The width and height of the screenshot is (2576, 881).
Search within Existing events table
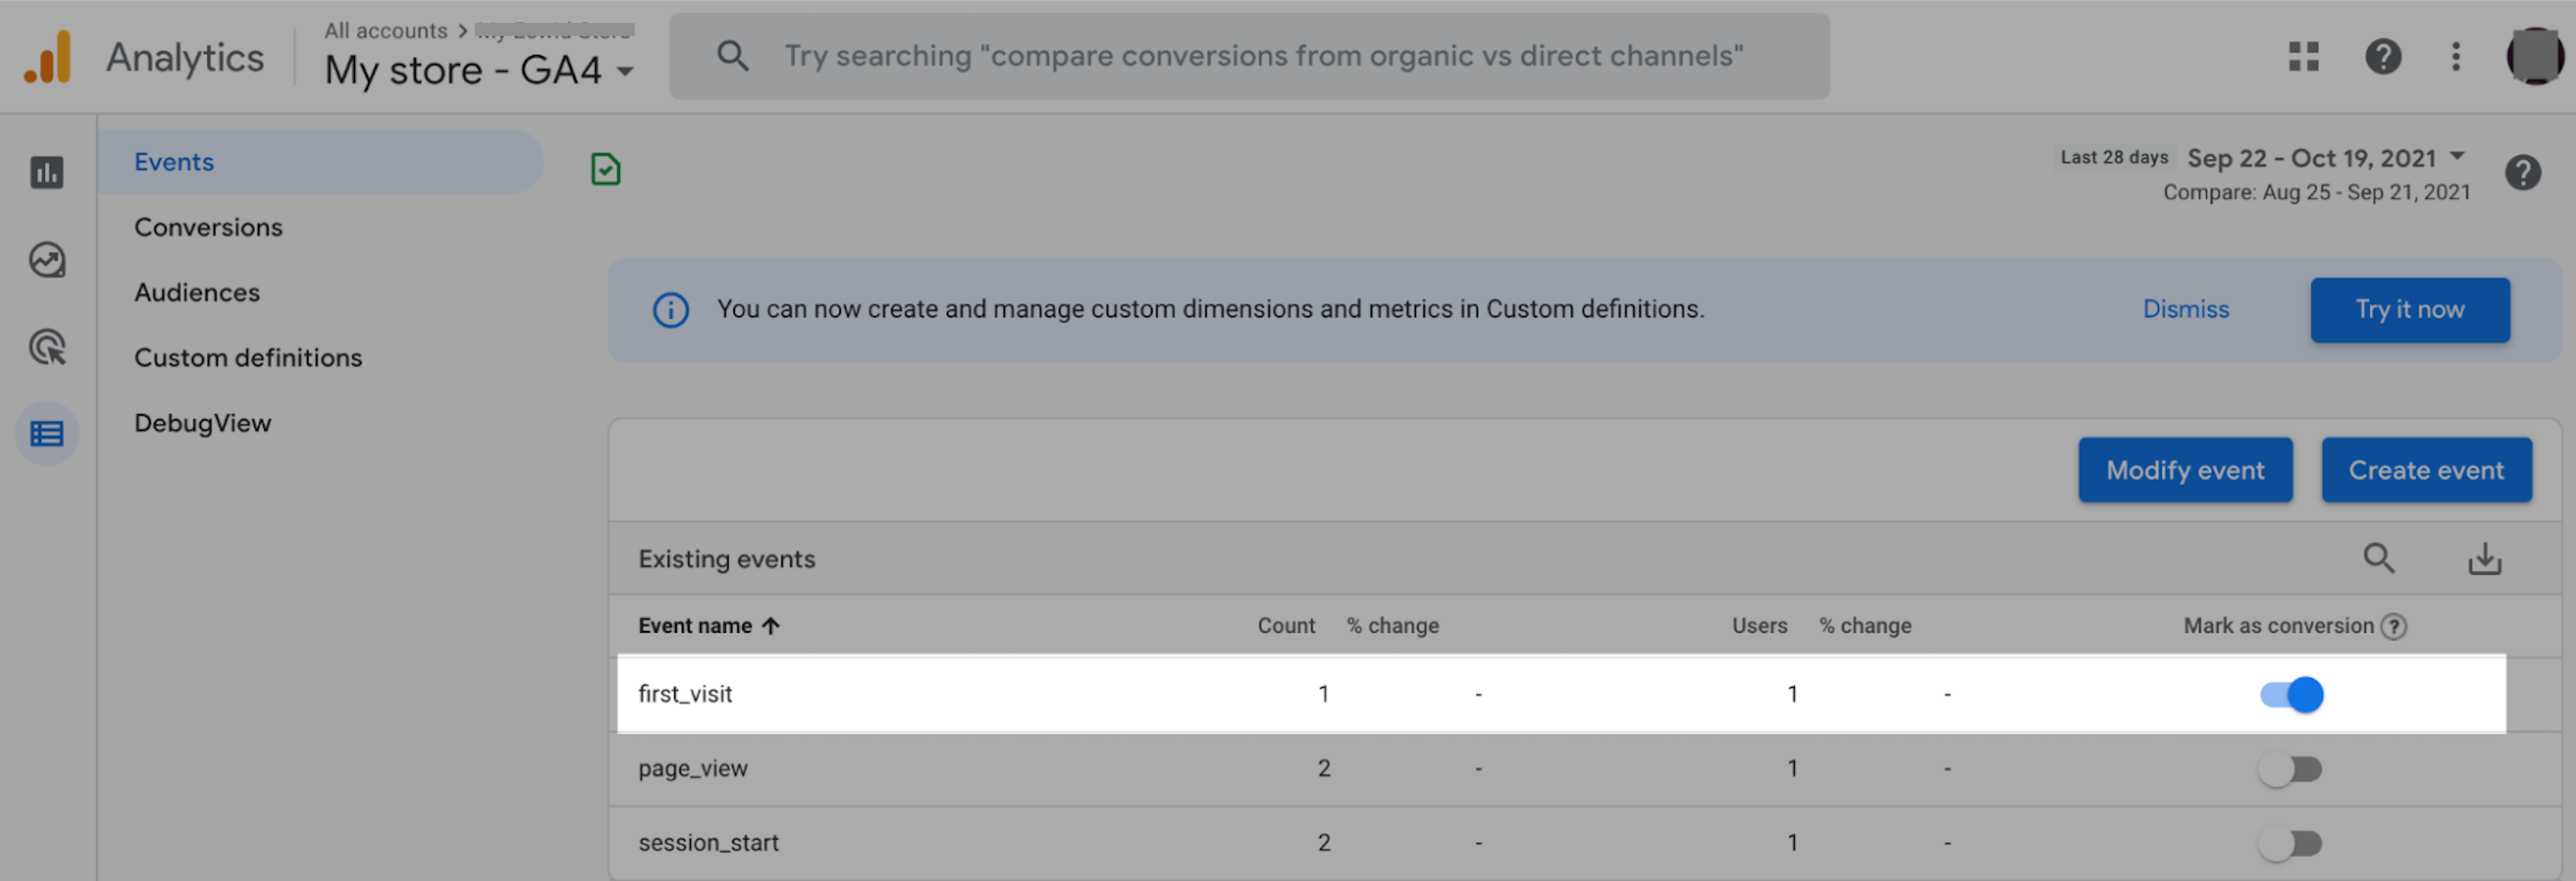point(2380,558)
